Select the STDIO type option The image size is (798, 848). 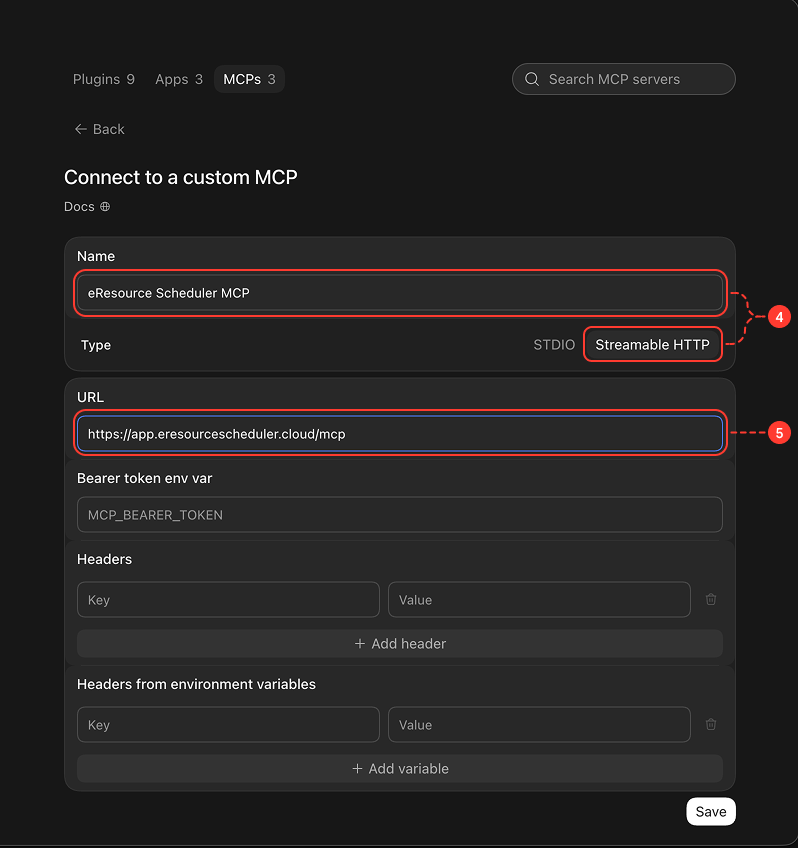pos(554,344)
